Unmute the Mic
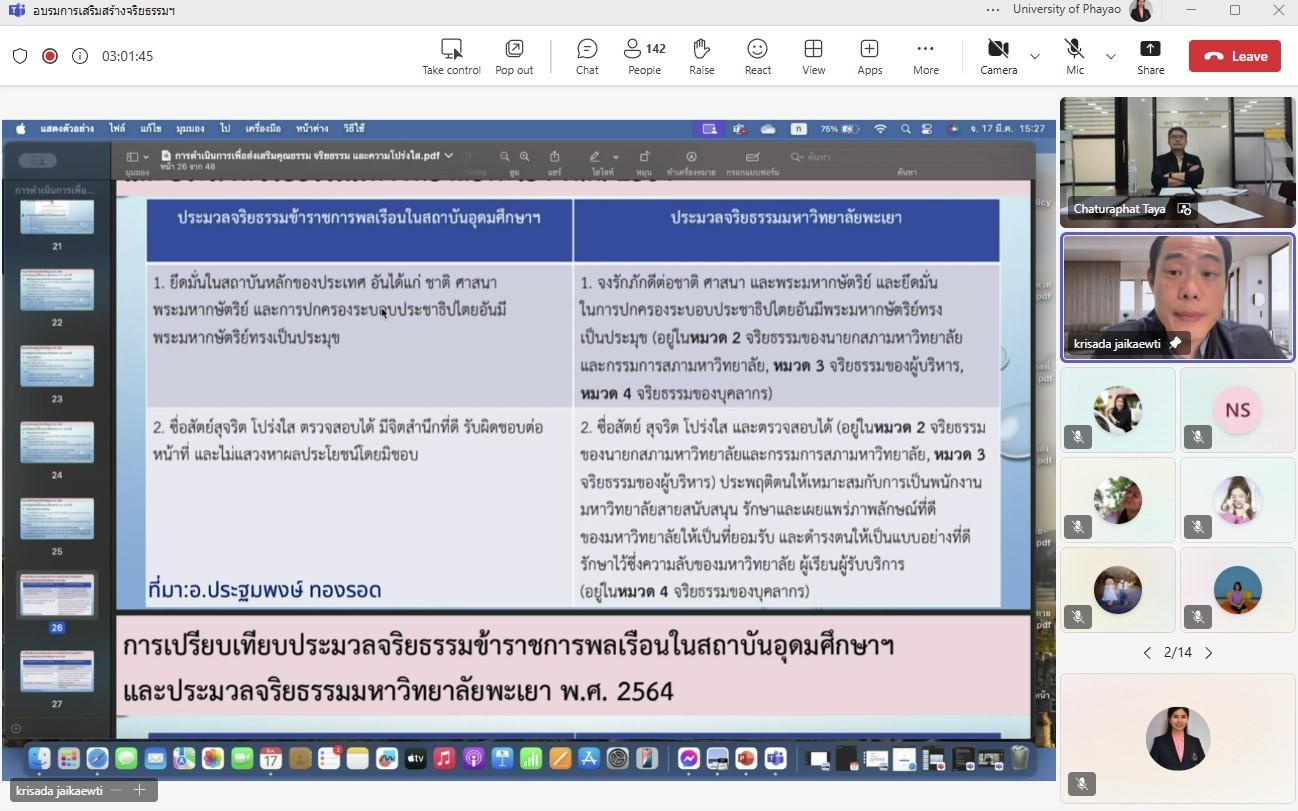1298x811 pixels. 1074,56
